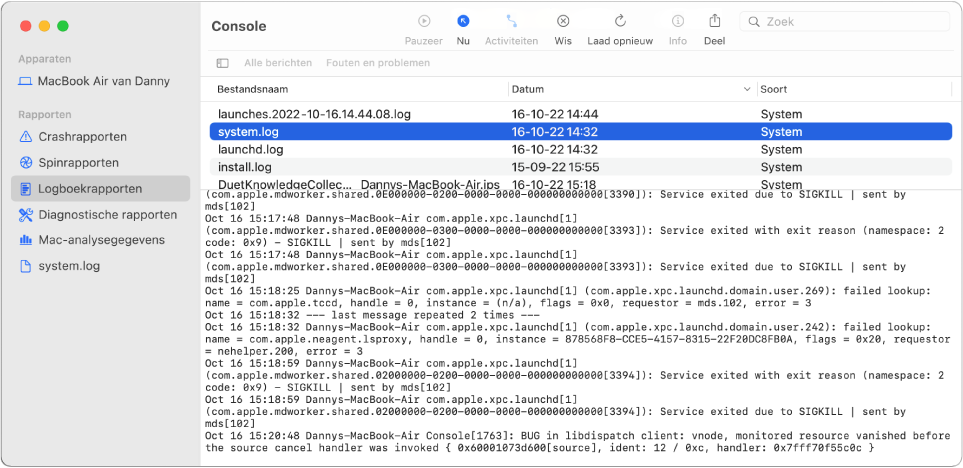Show Fouten en problemen filter
Image resolution: width=963 pixels, height=468 pixels.
[378, 63]
